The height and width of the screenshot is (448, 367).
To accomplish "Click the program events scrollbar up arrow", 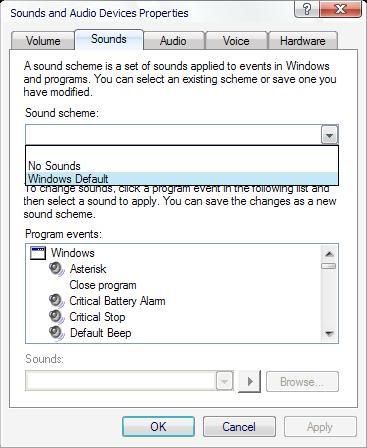I will pos(329,254).
